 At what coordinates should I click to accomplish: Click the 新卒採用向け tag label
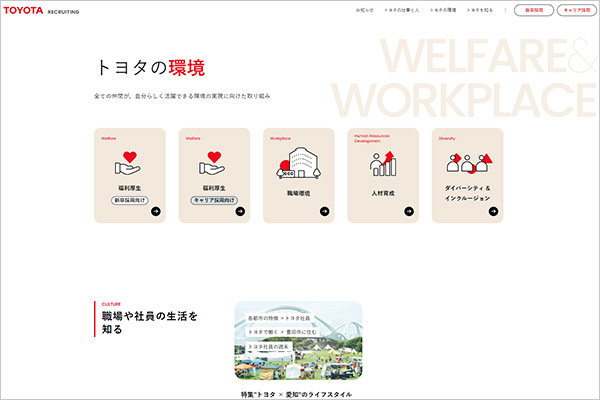[x=130, y=200]
